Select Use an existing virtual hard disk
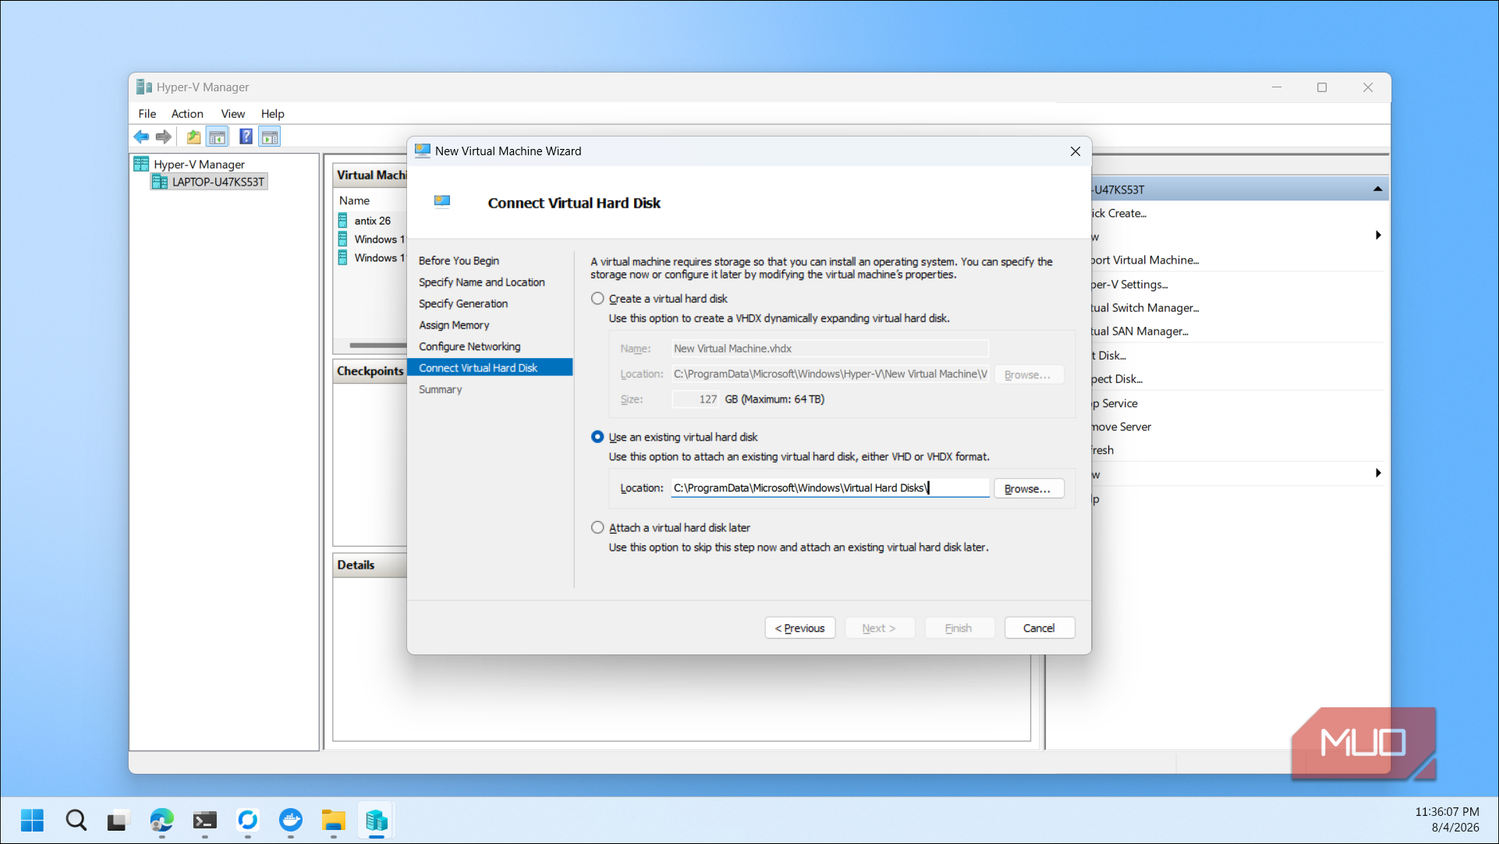This screenshot has width=1499, height=844. point(598,437)
